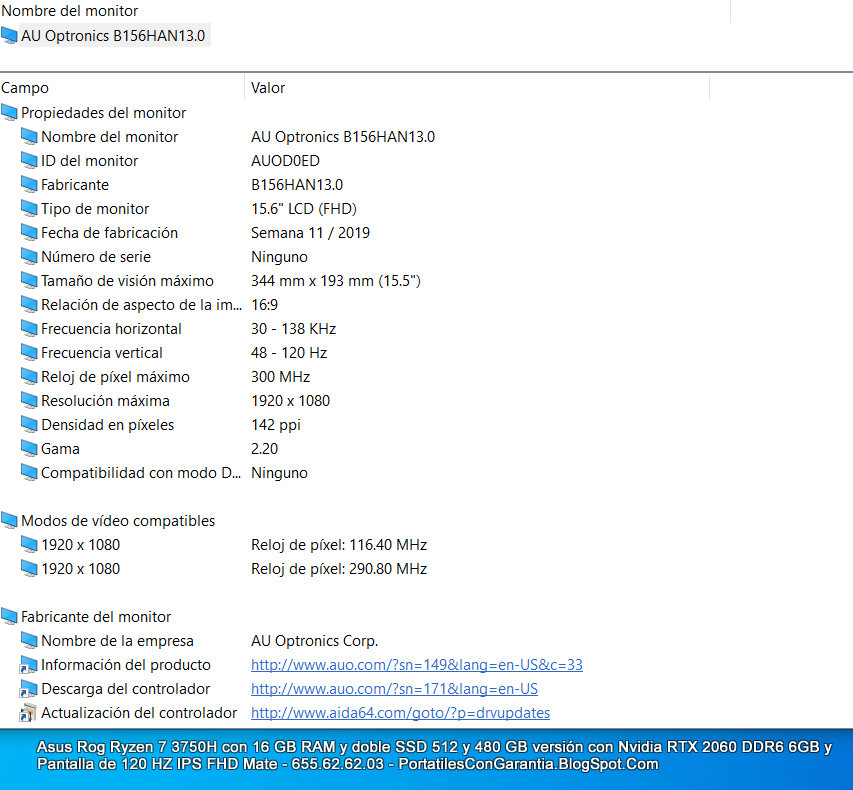Click the icon beside Tamaño de visión máximo
Viewport: 853px width, 790px height.
(x=29, y=280)
